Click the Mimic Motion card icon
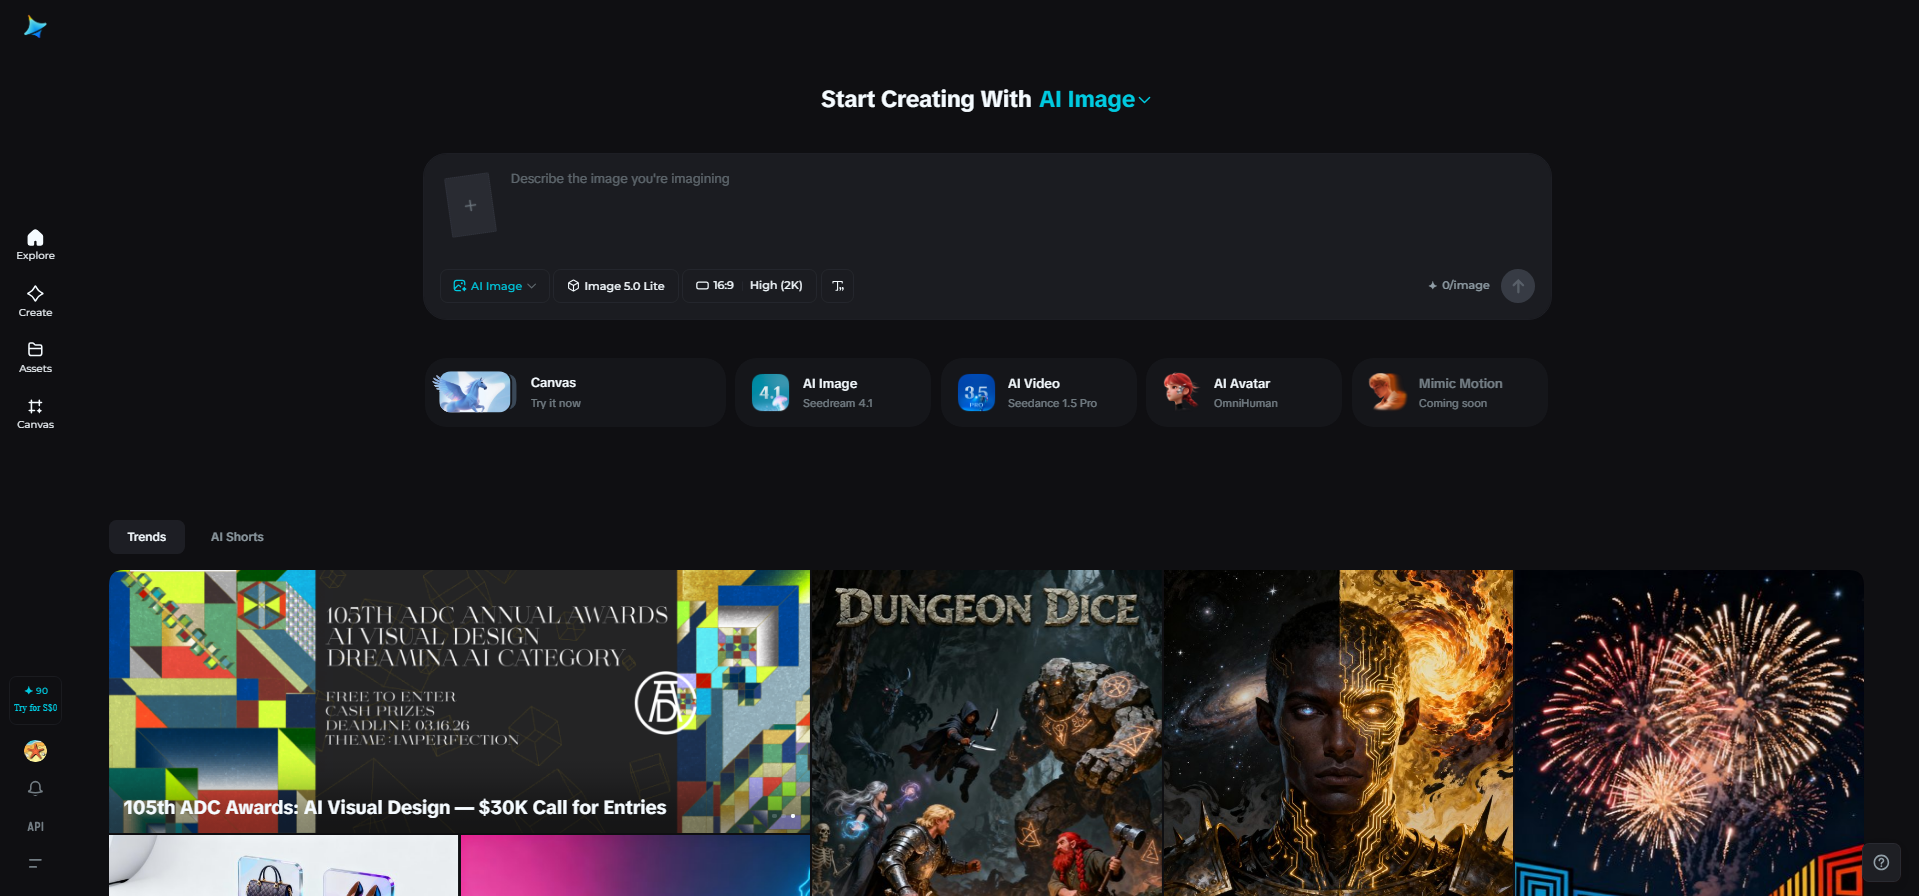 pyautogui.click(x=1387, y=392)
